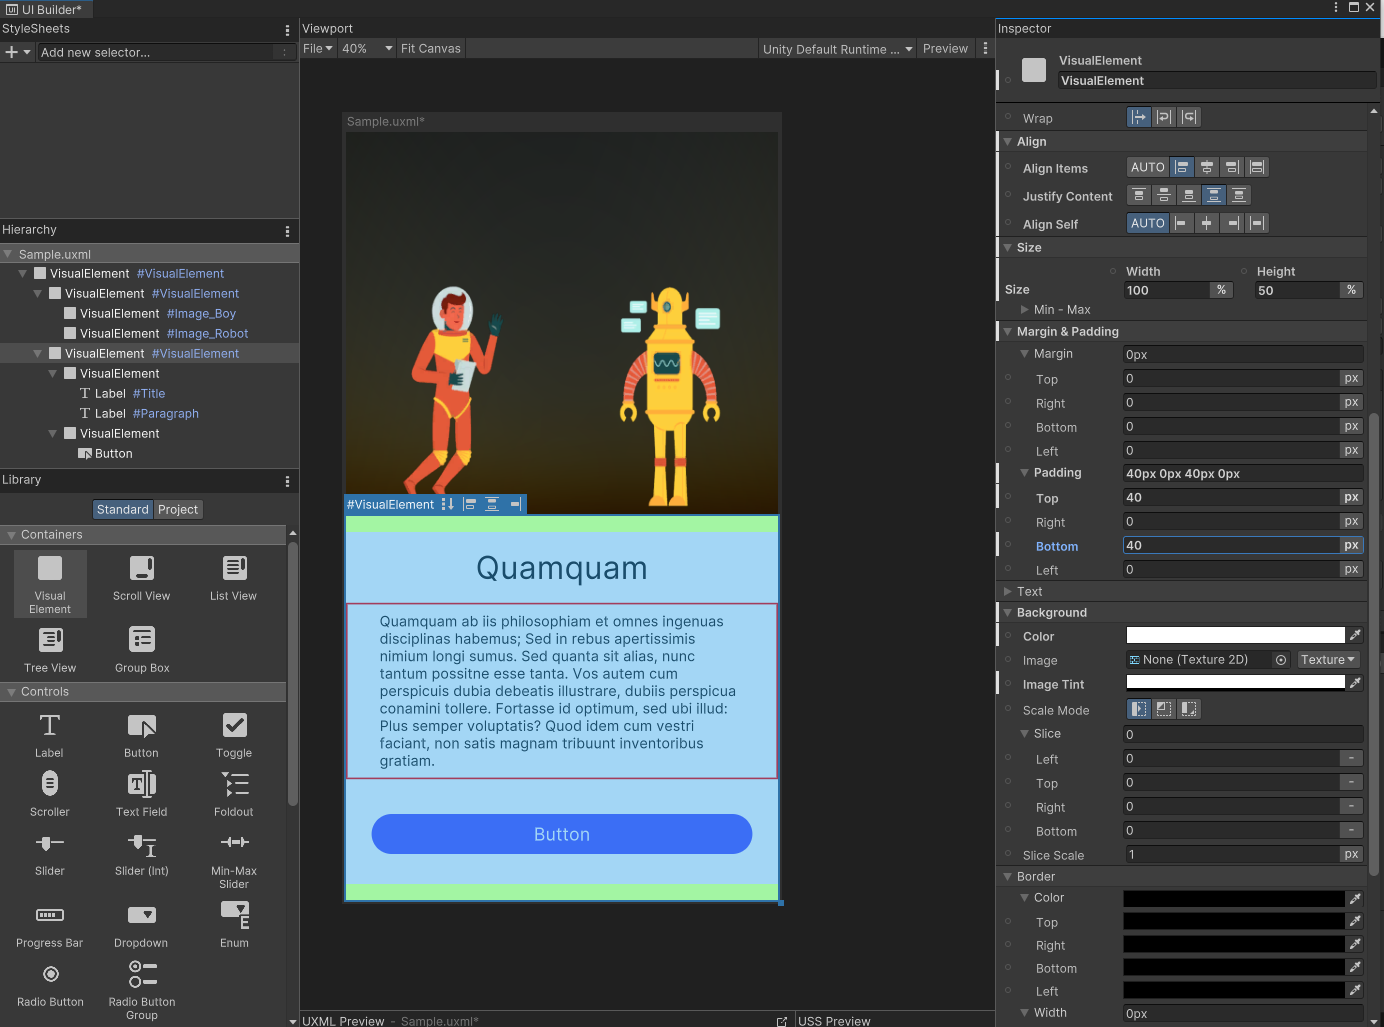The image size is (1384, 1027).
Task: Open the 40% zoom dropdown
Action: pos(367,49)
